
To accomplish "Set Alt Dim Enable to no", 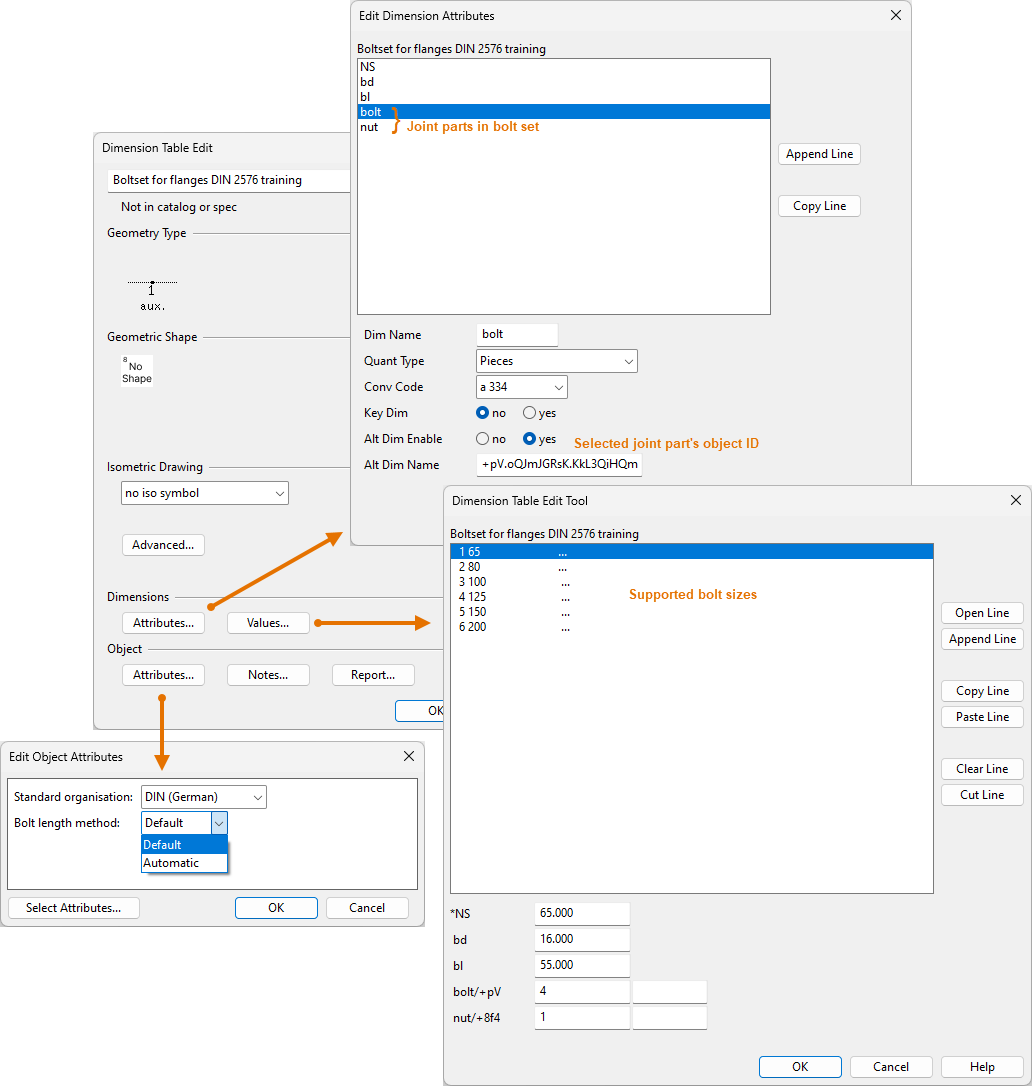I will (483, 439).
